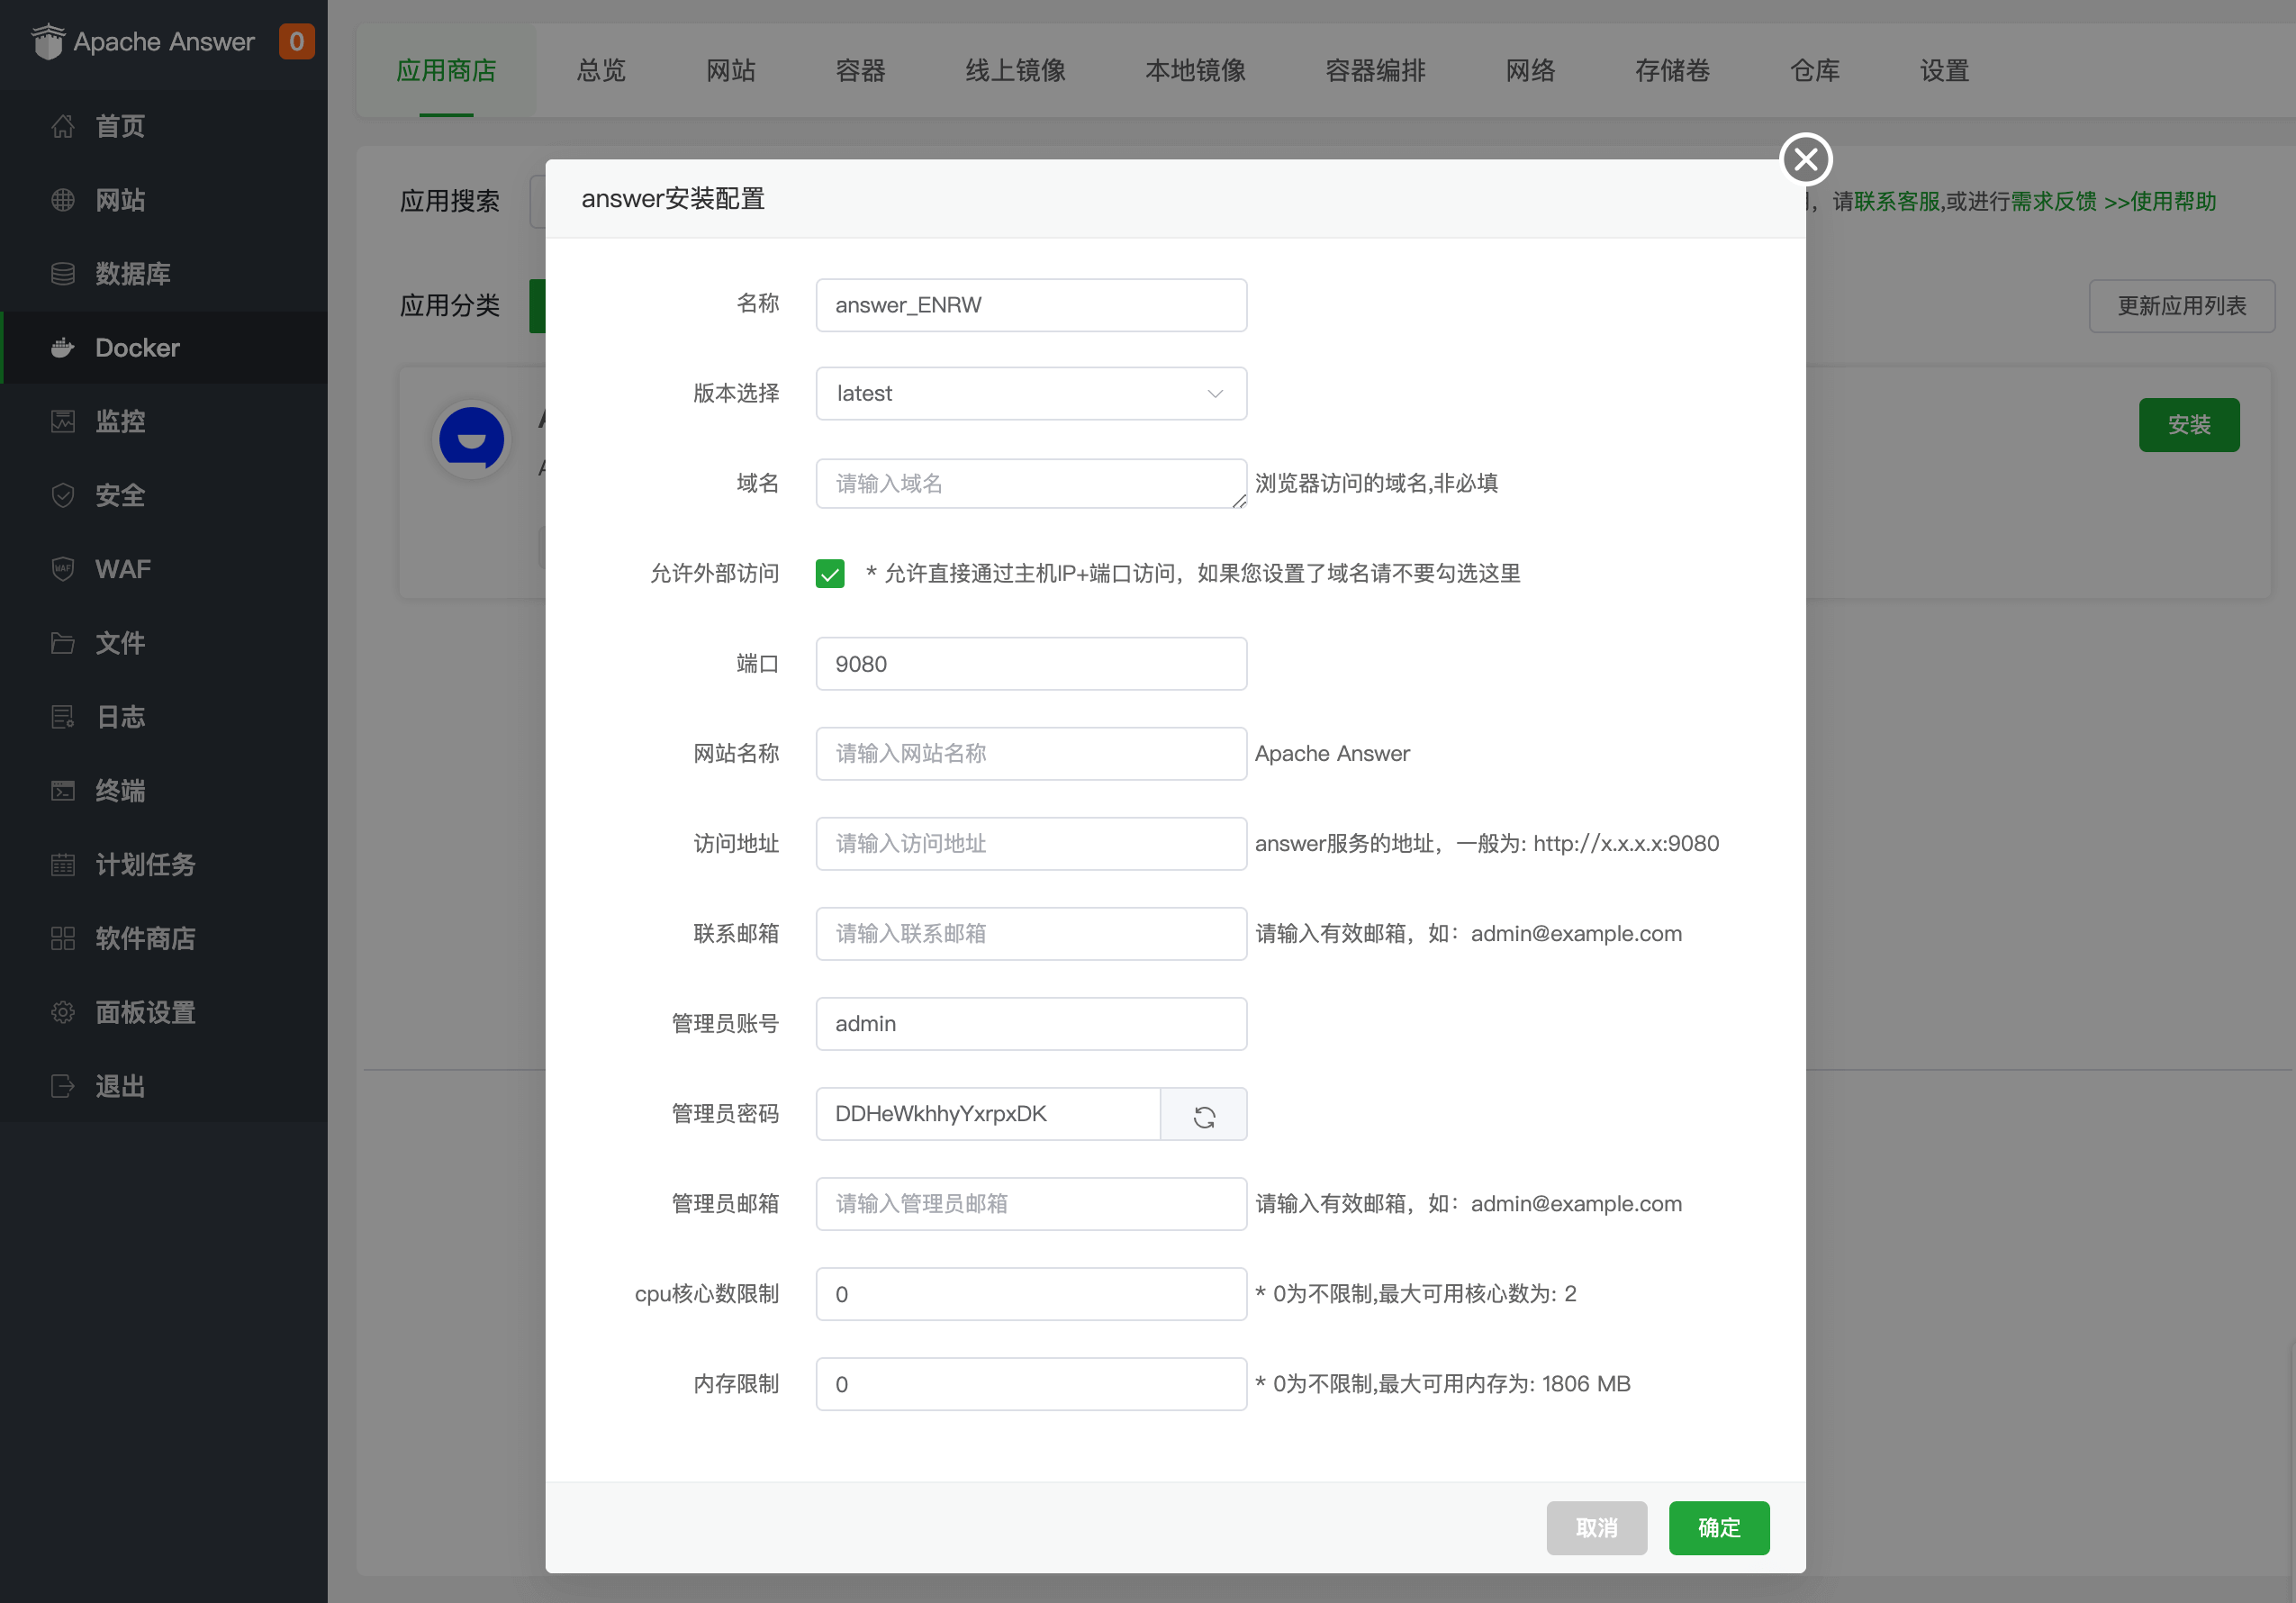Regenerate the admin password with the refresh icon
The image size is (2296, 1603).
(x=1204, y=1115)
